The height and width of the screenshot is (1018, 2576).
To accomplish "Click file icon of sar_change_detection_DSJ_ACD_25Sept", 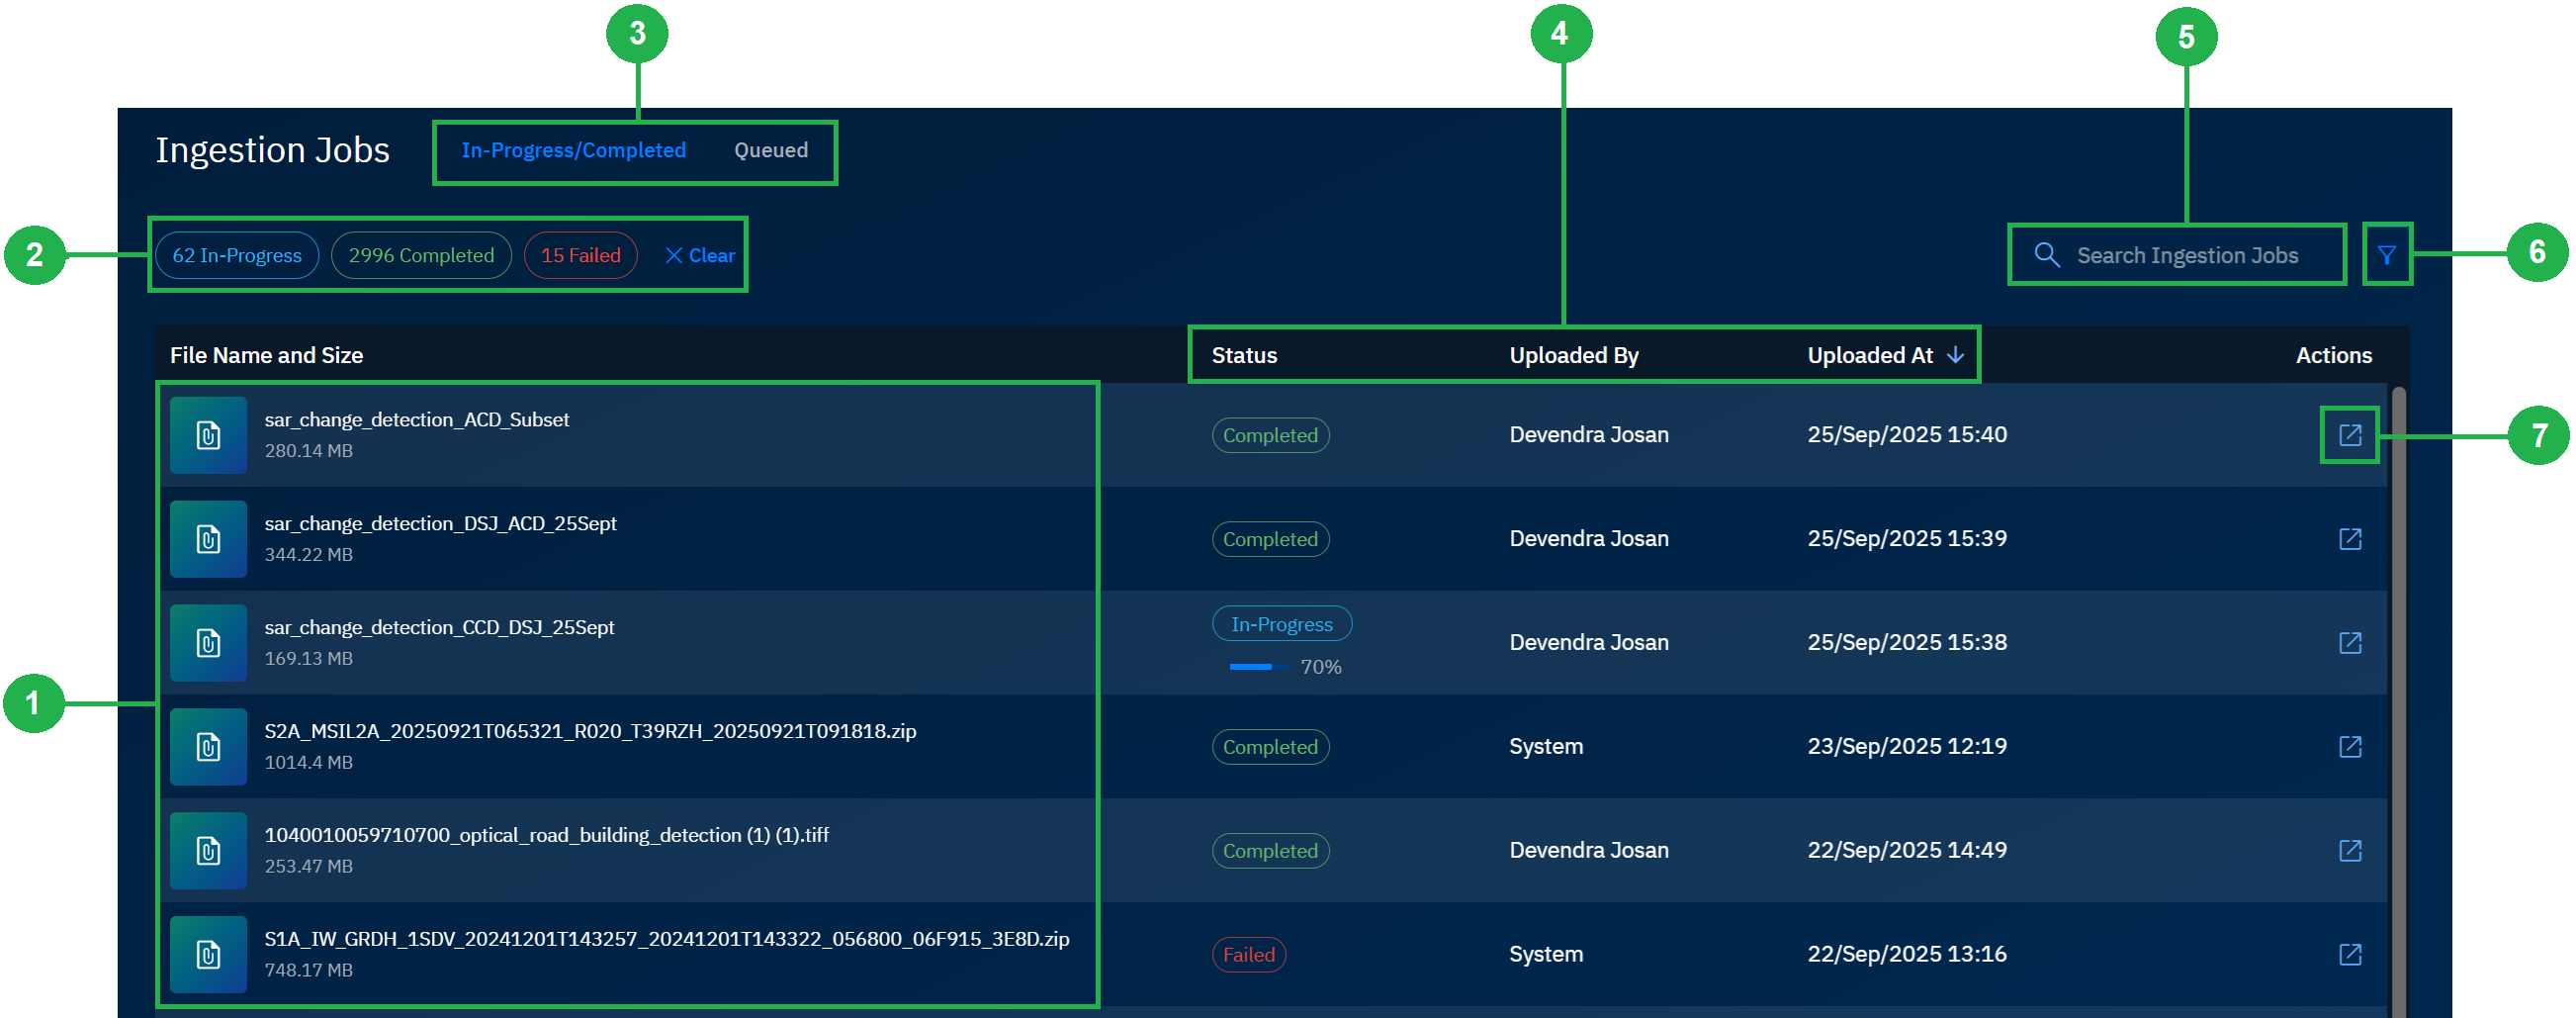I will pyautogui.click(x=208, y=539).
